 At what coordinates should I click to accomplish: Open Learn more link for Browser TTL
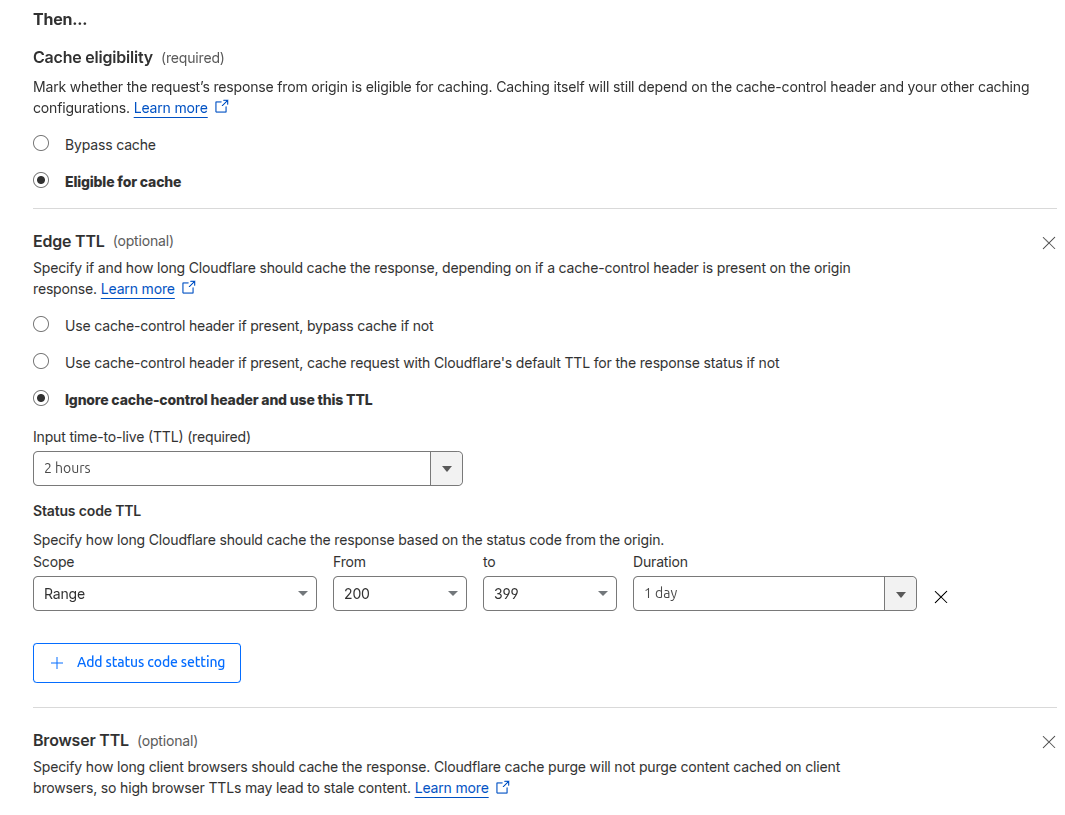click(x=451, y=788)
